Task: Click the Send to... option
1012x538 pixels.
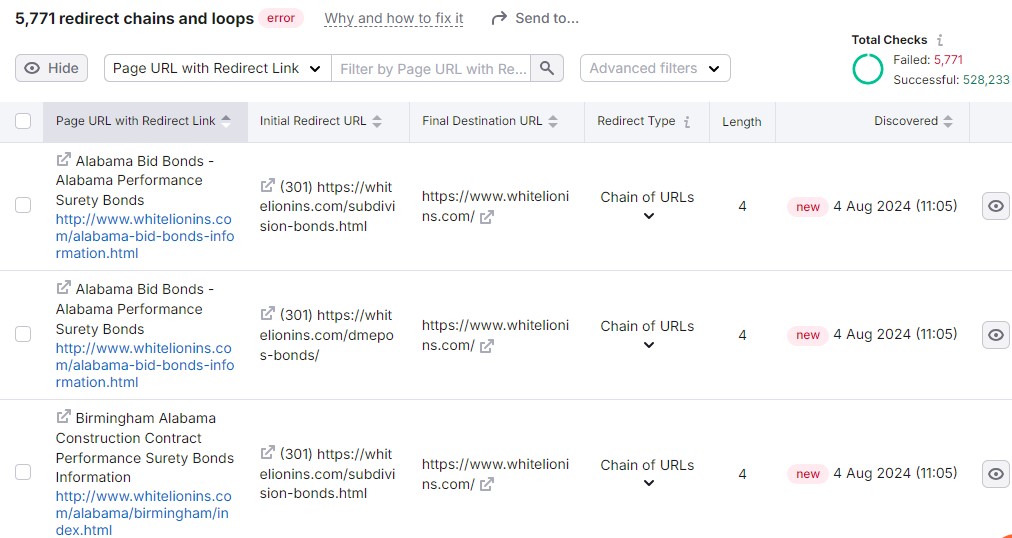Action: click(535, 18)
